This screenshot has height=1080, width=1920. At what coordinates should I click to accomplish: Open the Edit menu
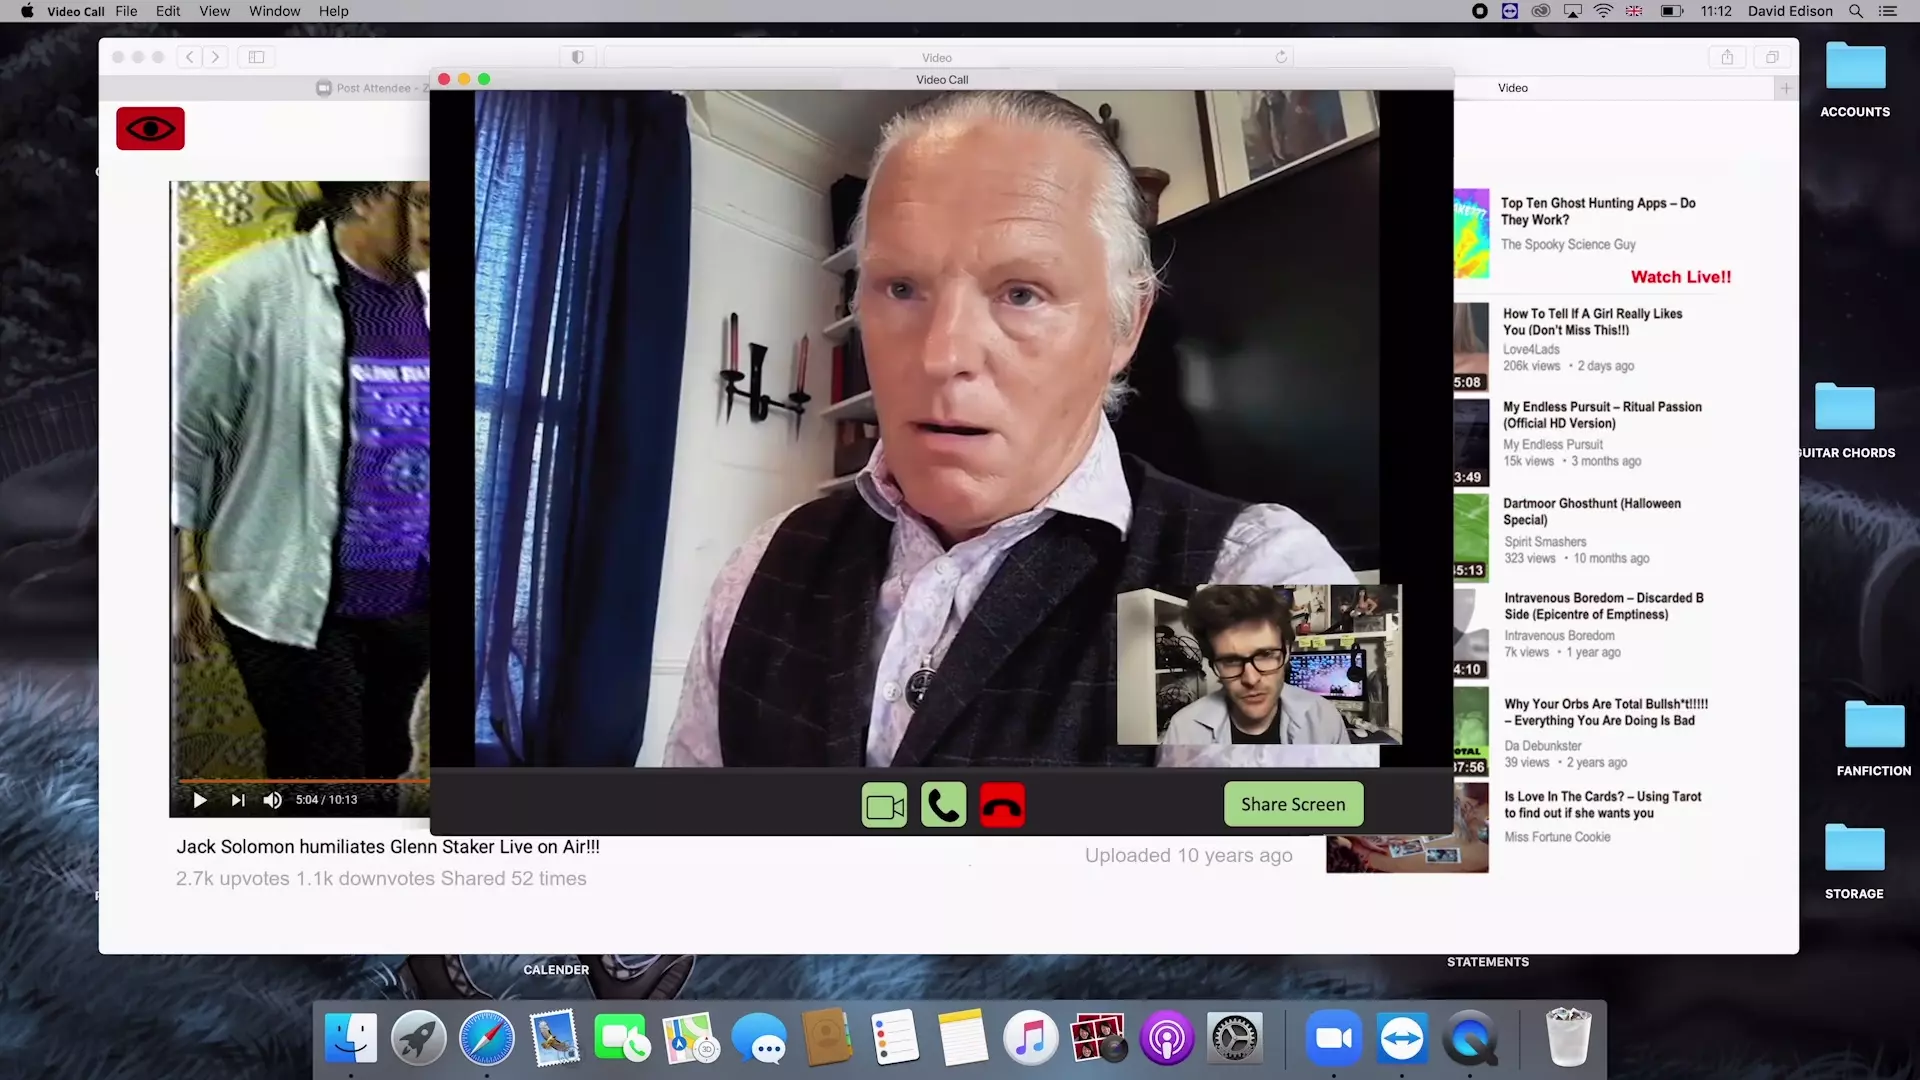pos(168,11)
